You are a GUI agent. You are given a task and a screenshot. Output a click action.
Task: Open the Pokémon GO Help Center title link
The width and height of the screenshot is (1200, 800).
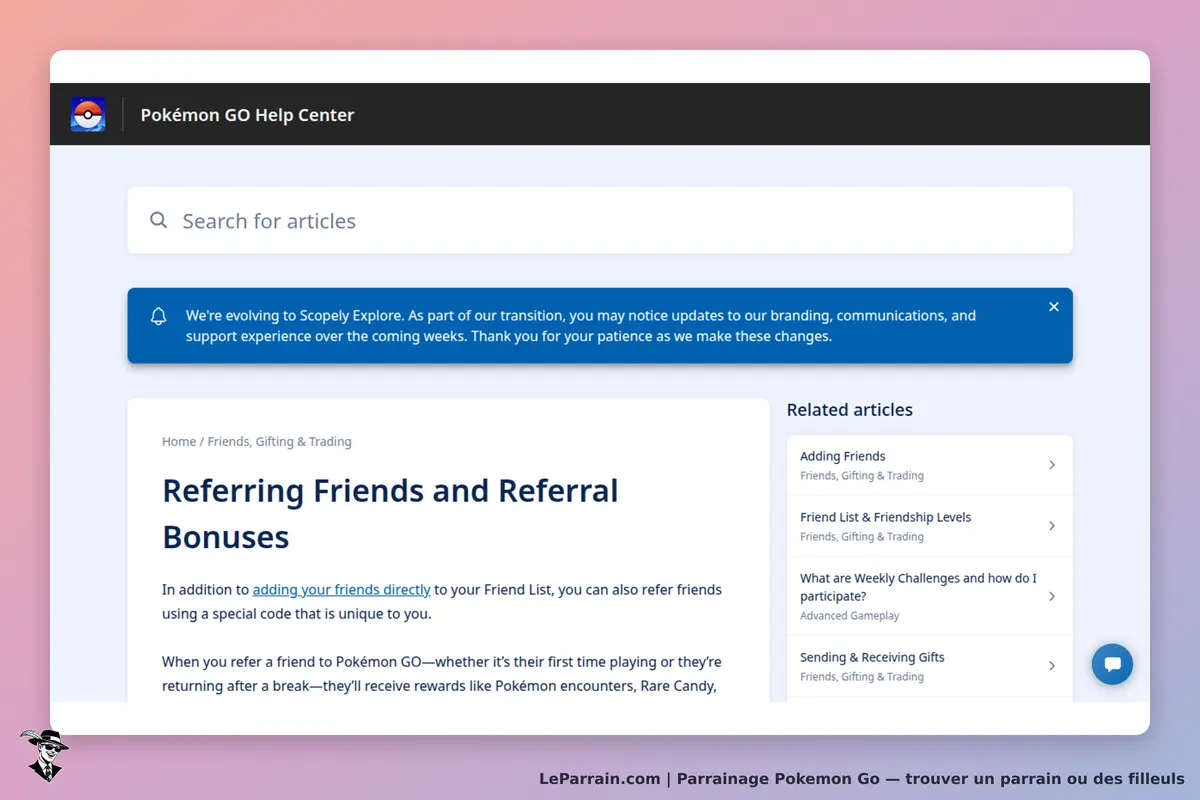[247, 115]
